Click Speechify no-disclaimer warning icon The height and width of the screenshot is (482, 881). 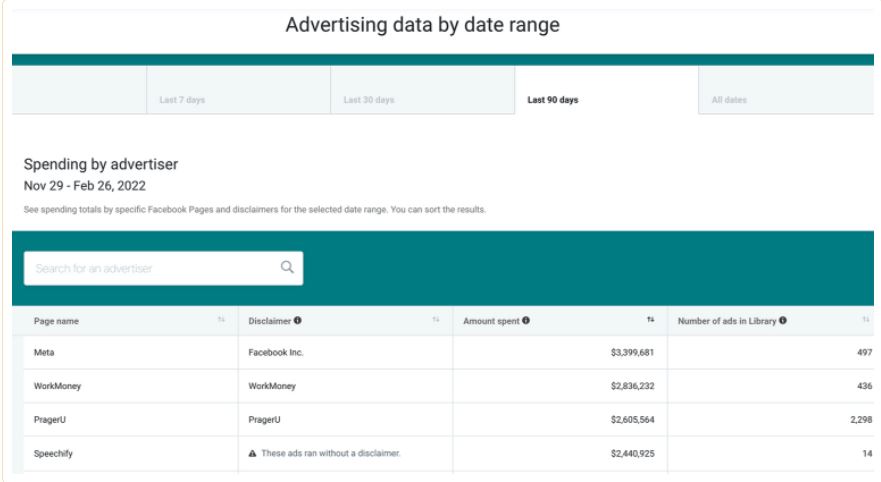click(x=252, y=453)
